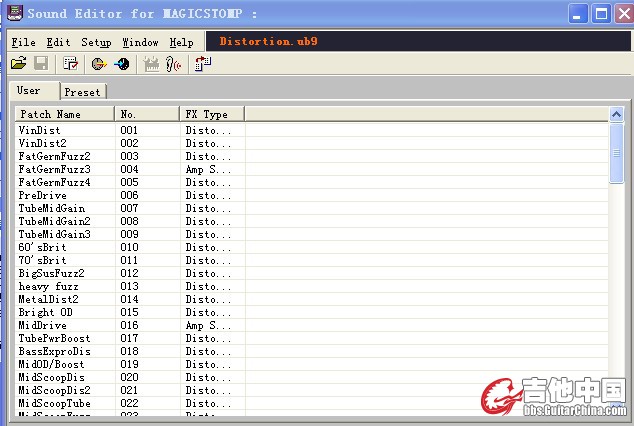
Task: Select the PreDrive patch
Action: coord(42,195)
